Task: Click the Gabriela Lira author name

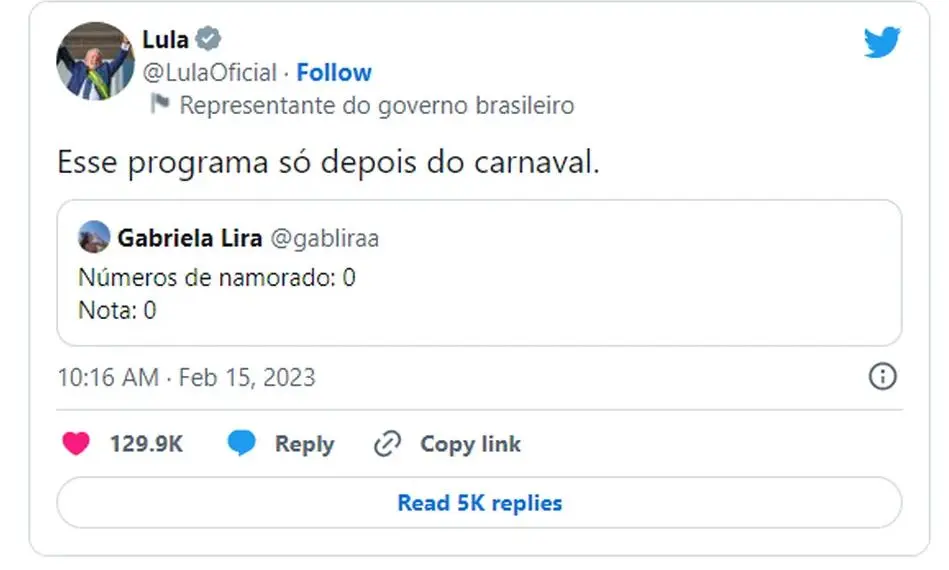Action: click(190, 239)
